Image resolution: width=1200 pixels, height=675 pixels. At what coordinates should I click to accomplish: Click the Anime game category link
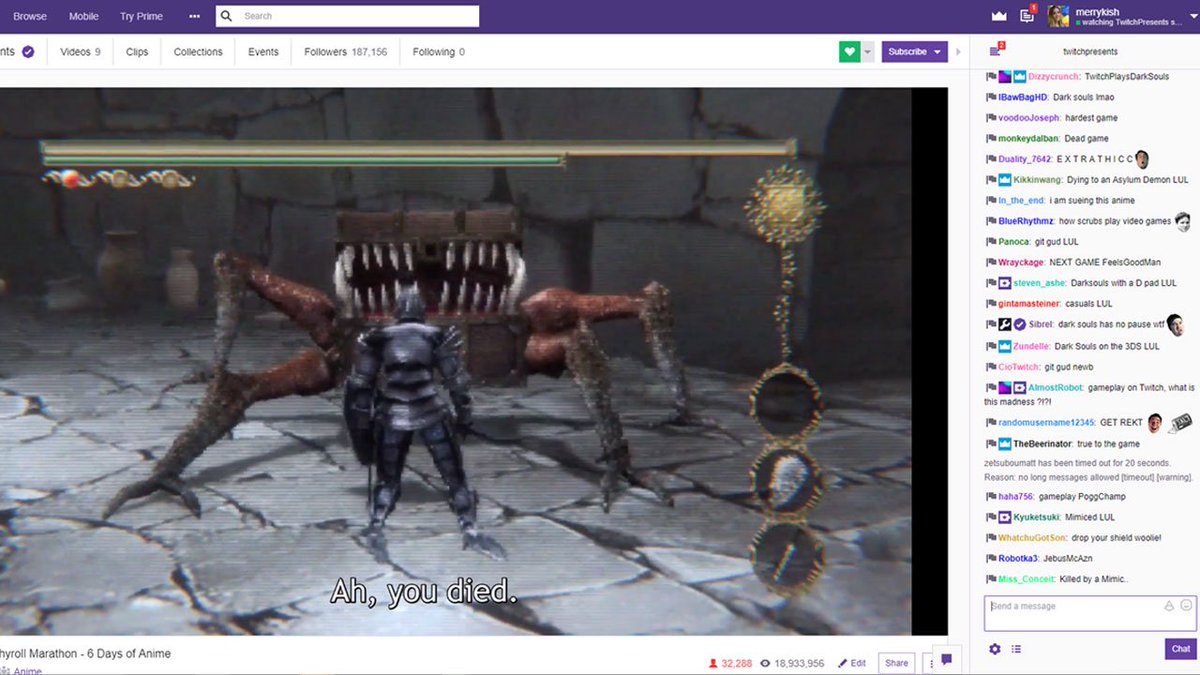(28, 671)
